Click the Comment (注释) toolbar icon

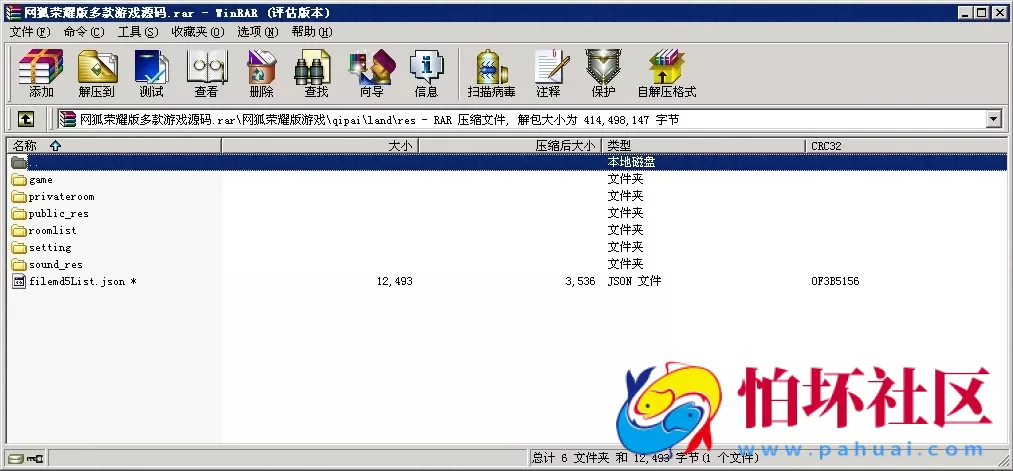click(x=548, y=73)
